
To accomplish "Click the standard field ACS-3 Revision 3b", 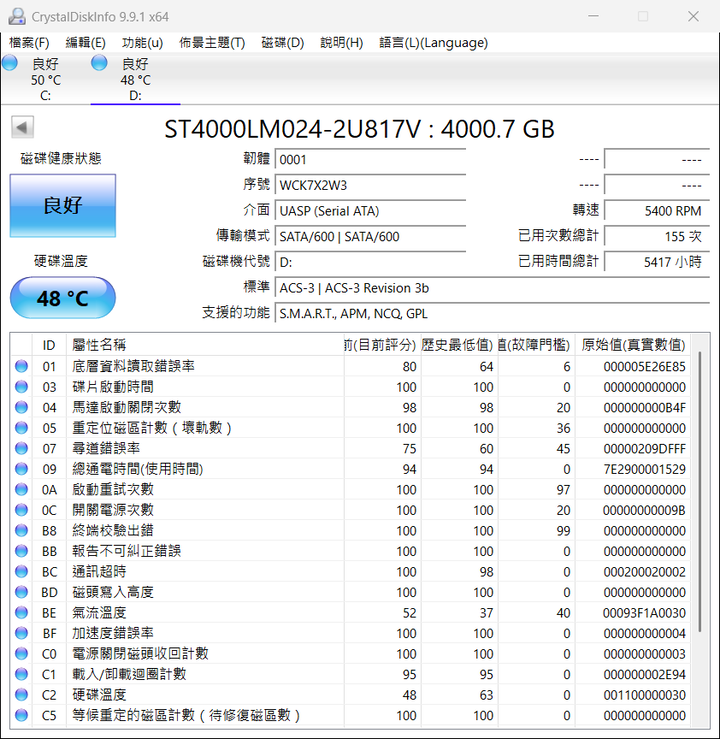I will tap(492, 288).
